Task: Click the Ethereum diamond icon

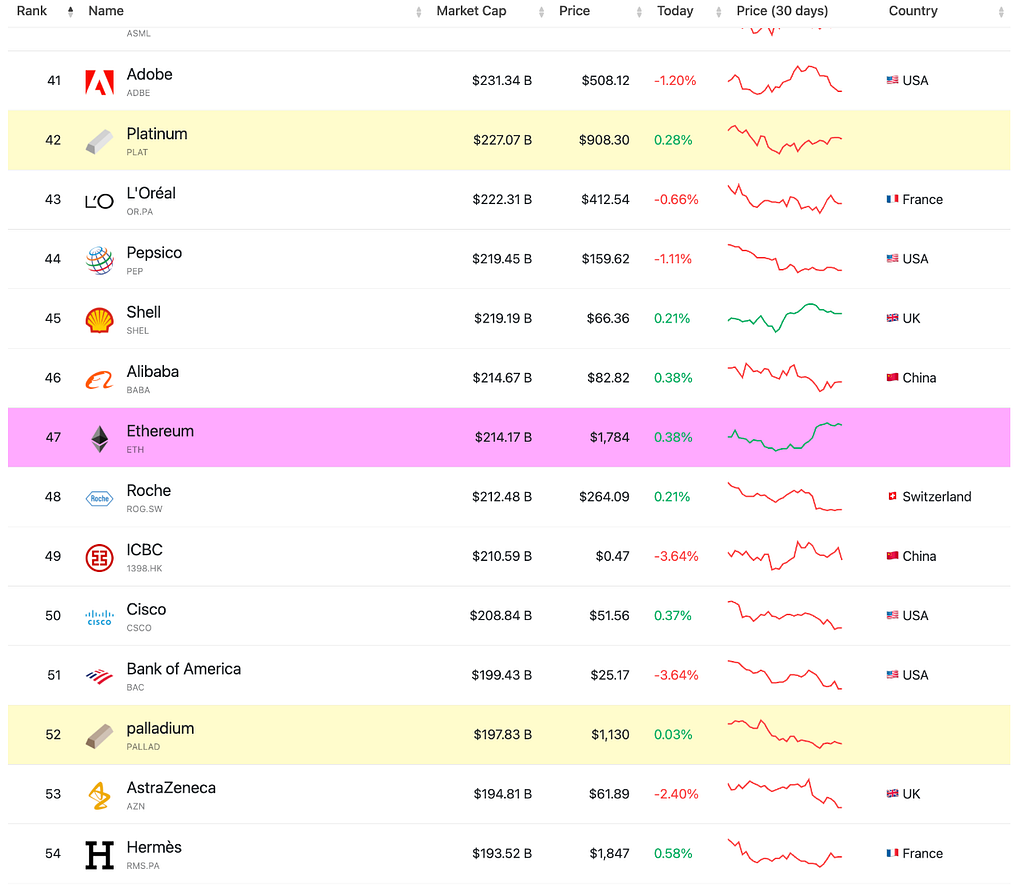Action: point(99,438)
